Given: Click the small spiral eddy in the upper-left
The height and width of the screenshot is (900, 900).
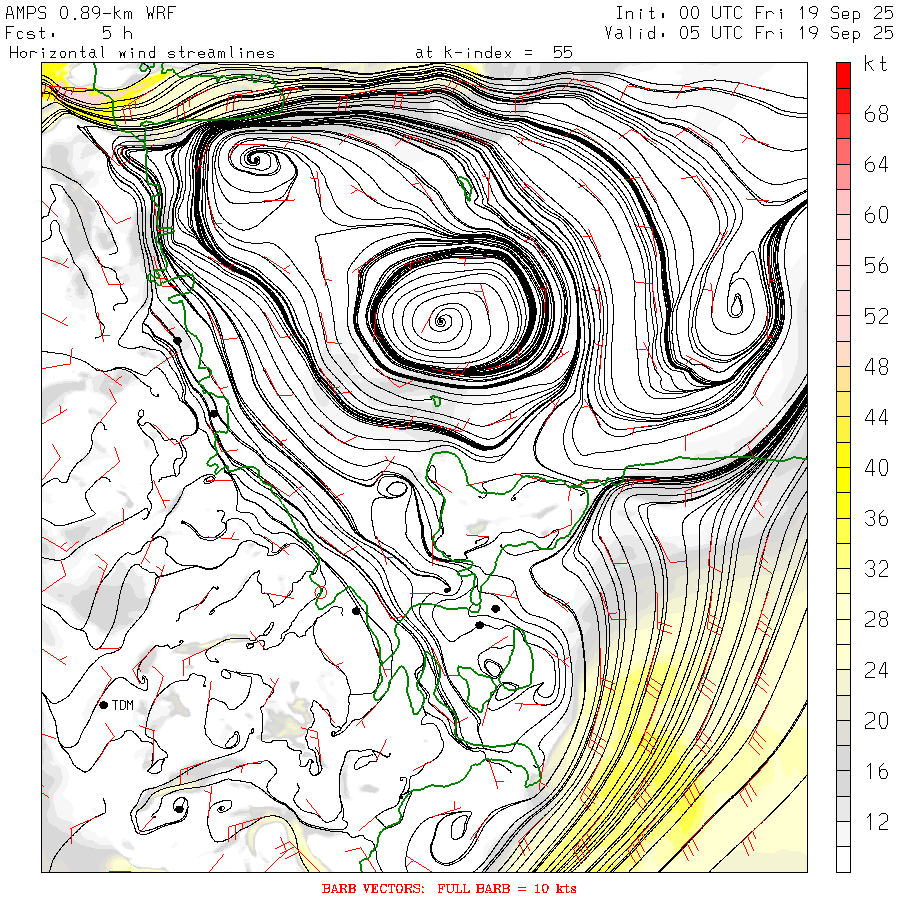Looking at the screenshot, I should click(x=253, y=158).
